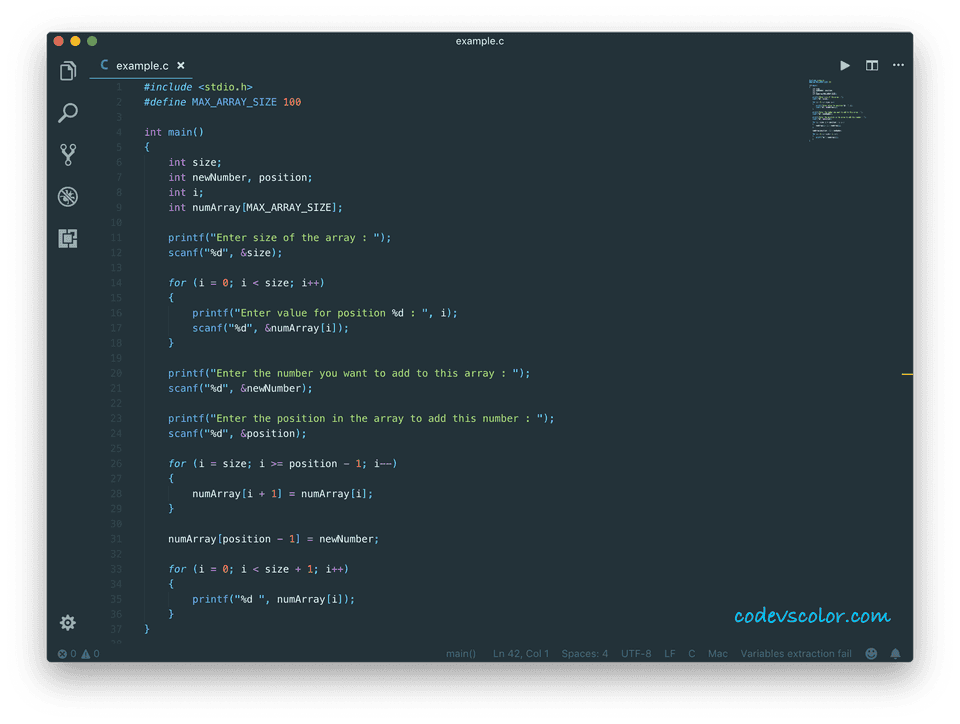
Task: Run the code with the play icon
Action: pos(844,65)
